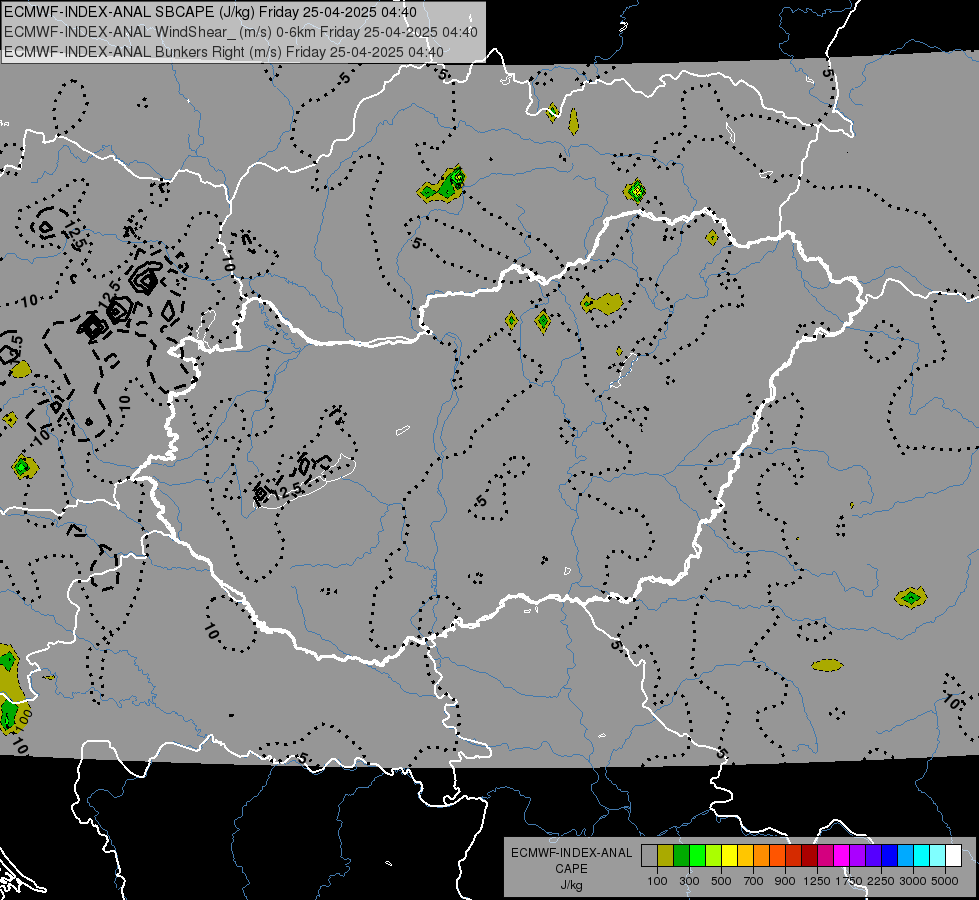This screenshot has height=900, width=979.
Task: Click the 100 tick label under colorbar
Action: click(657, 881)
